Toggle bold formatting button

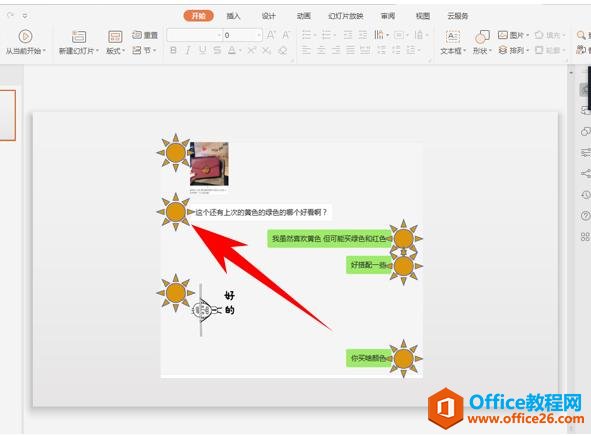pyautogui.click(x=173, y=50)
